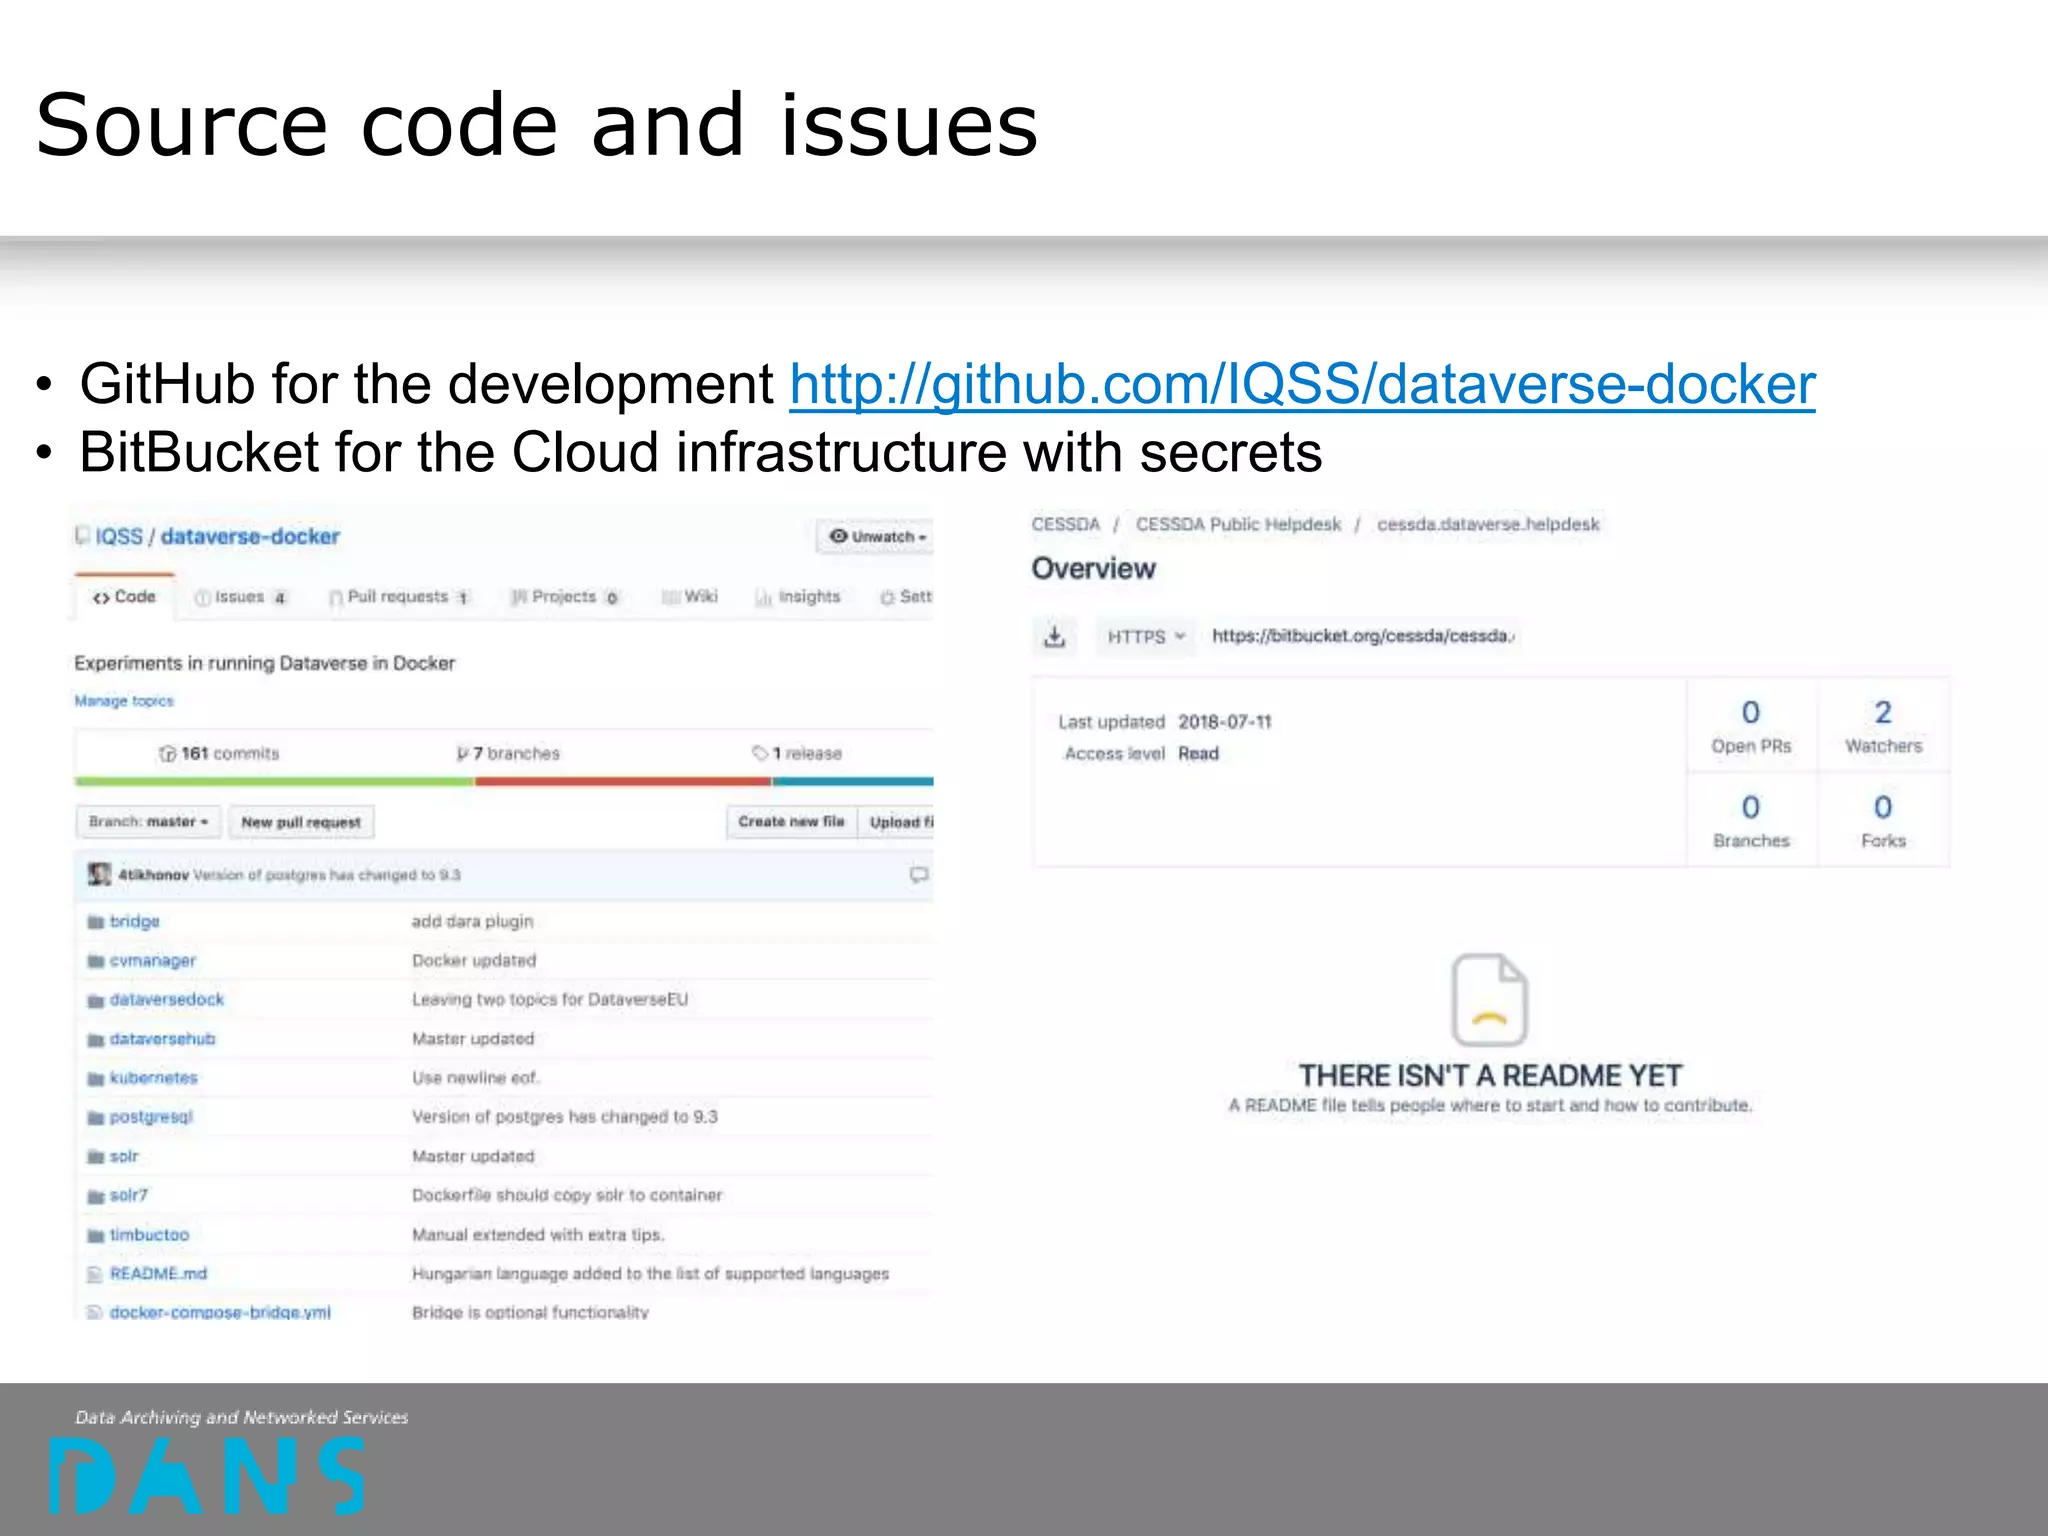Click the language statistics color bar

pos(504,781)
